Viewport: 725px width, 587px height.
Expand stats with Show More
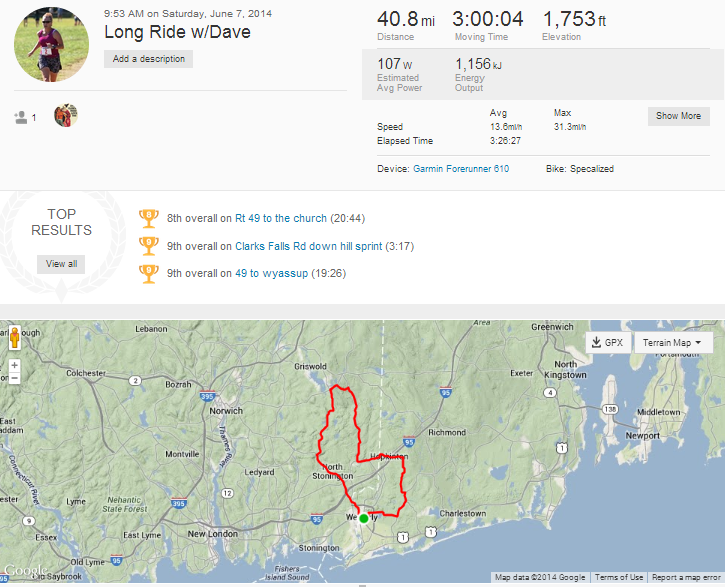(x=678, y=116)
